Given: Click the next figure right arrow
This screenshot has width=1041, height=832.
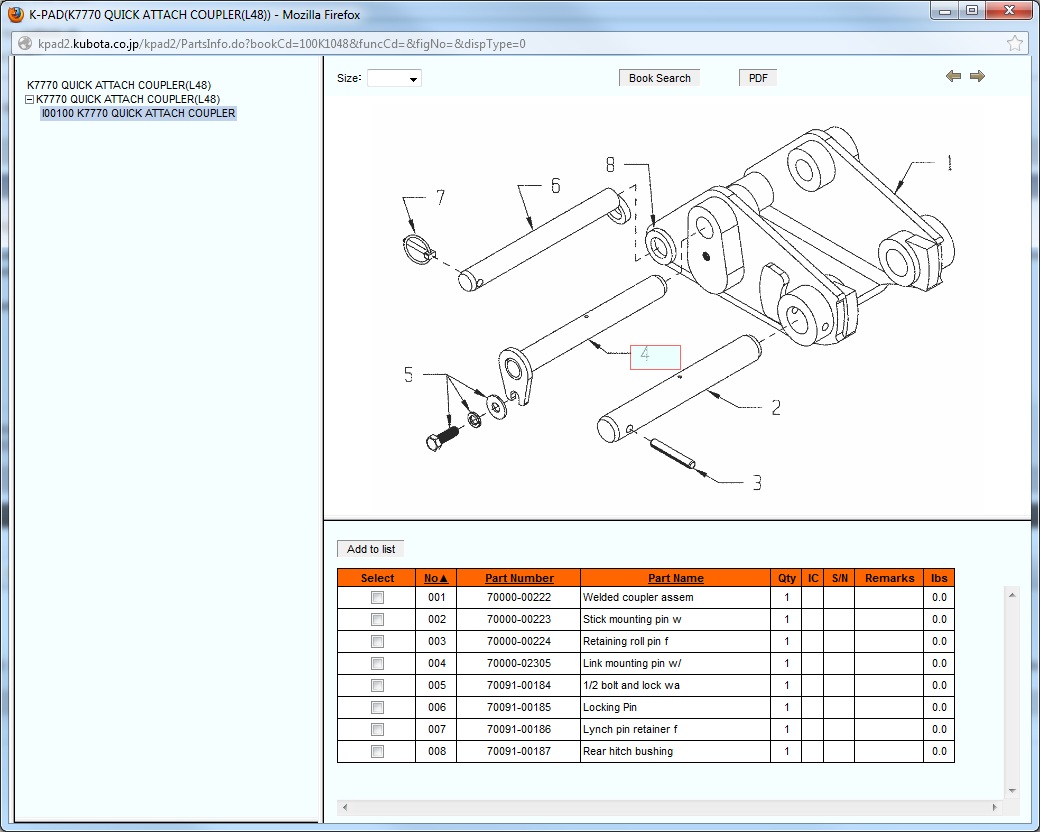Looking at the screenshot, I should coord(977,76).
